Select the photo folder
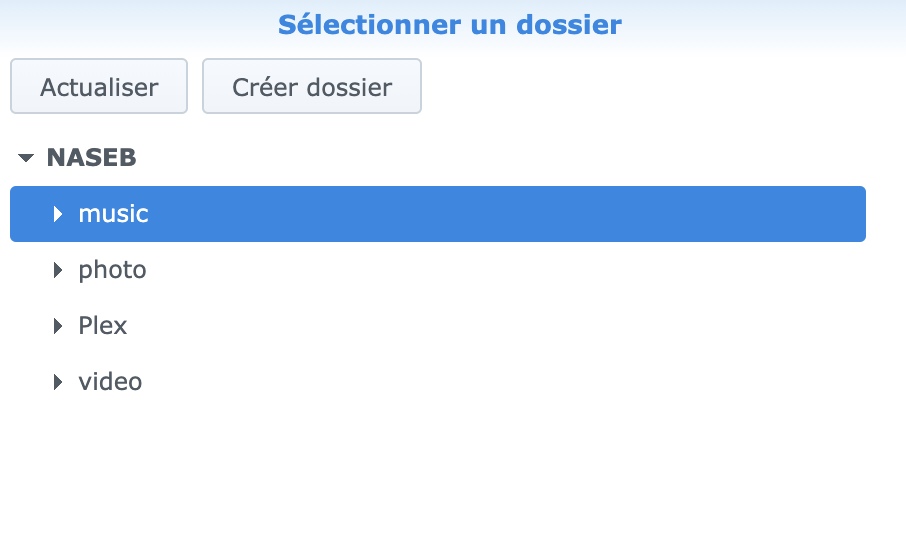Image resolution: width=906 pixels, height=540 pixels. (112, 270)
